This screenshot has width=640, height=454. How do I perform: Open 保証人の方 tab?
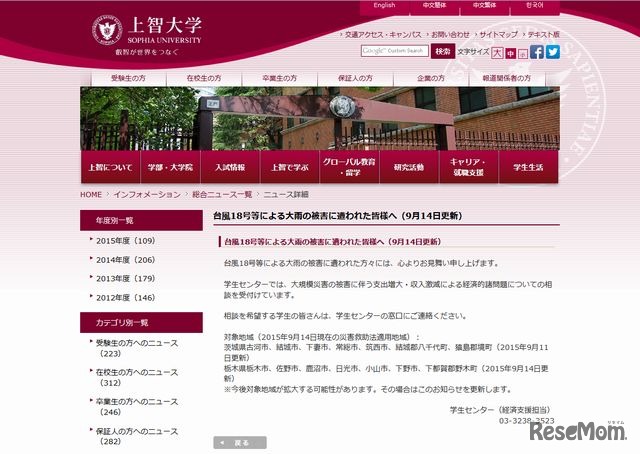(x=355, y=78)
